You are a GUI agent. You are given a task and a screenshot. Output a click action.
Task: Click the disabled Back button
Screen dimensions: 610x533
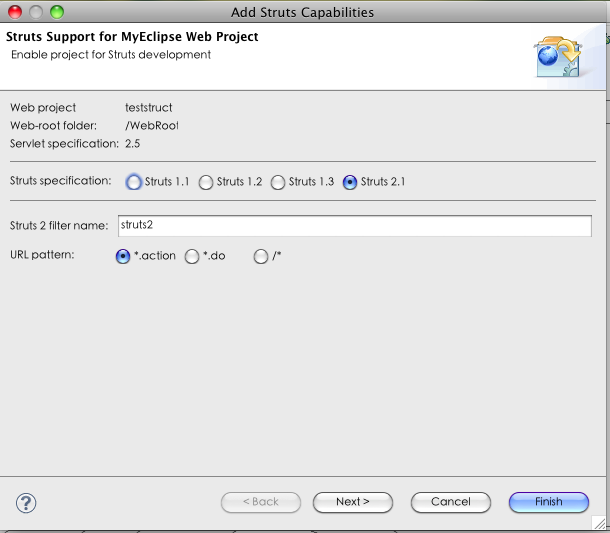coord(261,502)
